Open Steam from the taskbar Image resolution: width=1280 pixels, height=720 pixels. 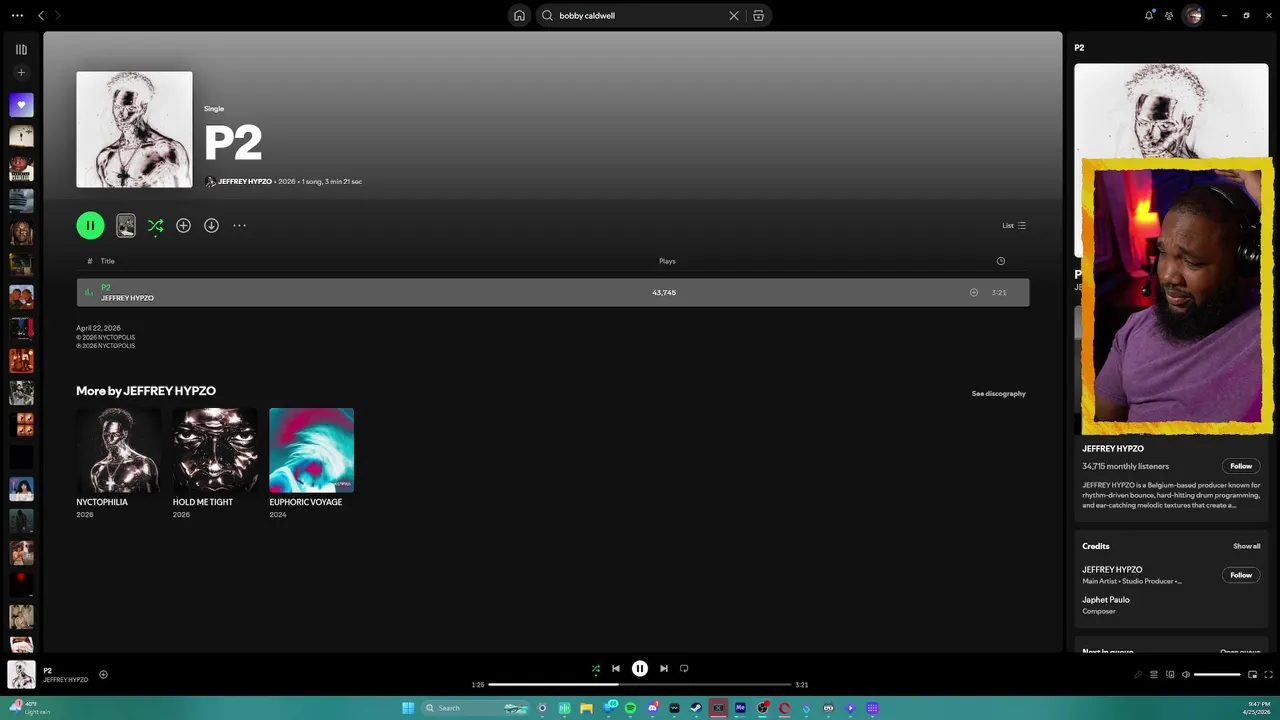696,708
